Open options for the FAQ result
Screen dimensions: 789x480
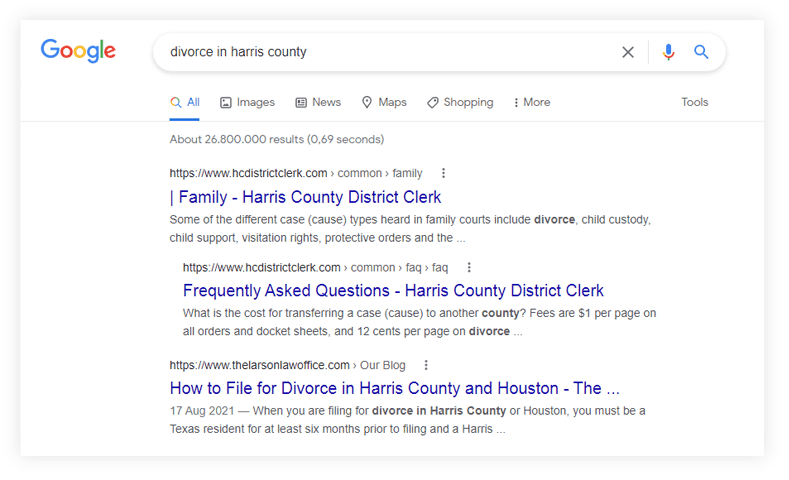tap(469, 267)
